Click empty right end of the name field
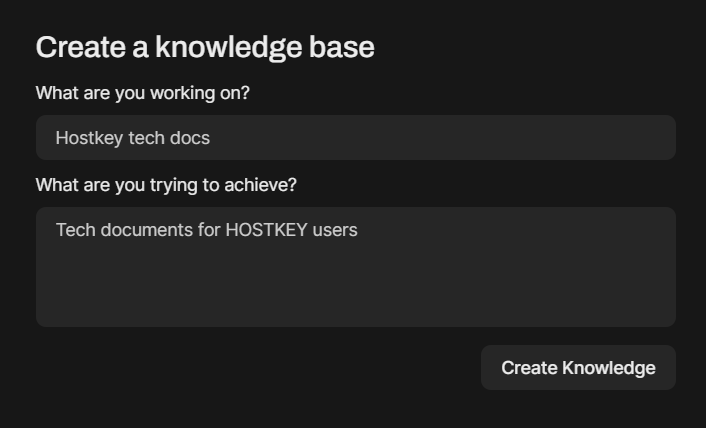 tap(560, 138)
